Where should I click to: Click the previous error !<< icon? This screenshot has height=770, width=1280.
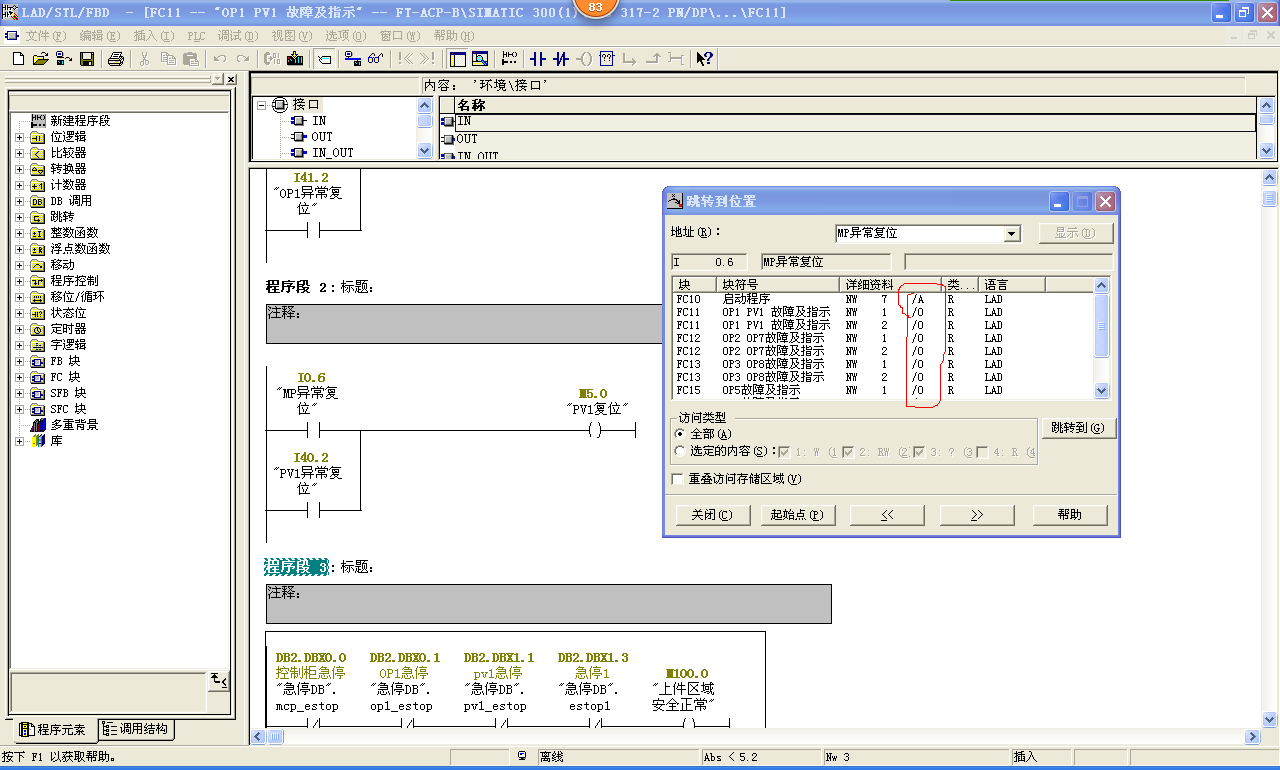405,59
